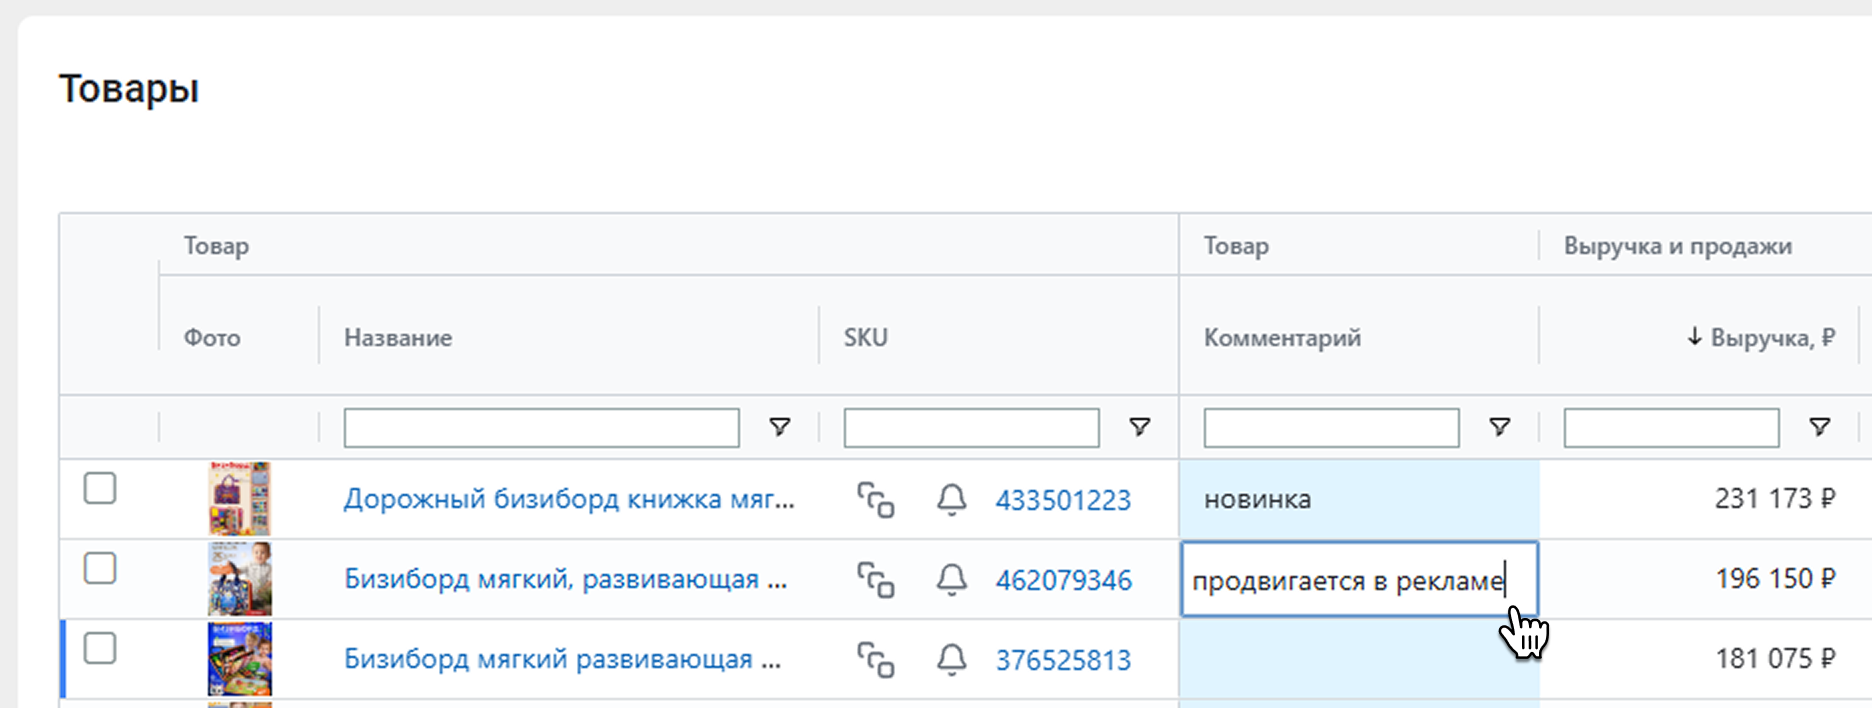Viewport: 1872px width, 708px height.
Task: Open filter options for SKU column
Action: 1139,428
